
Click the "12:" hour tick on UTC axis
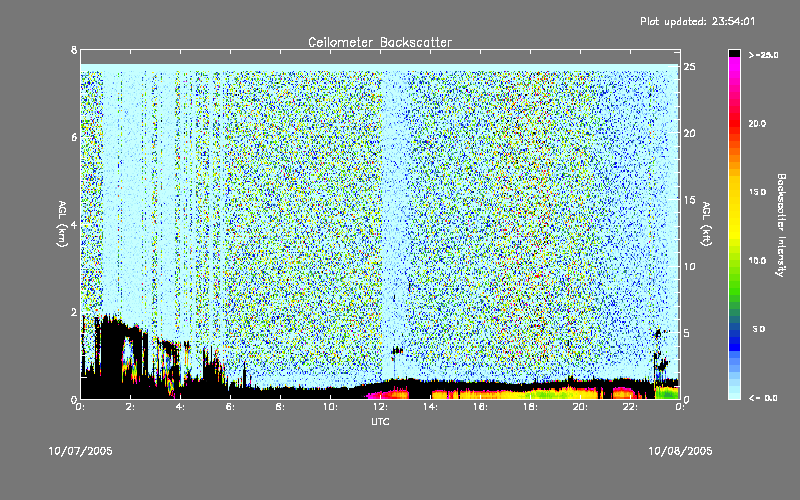click(380, 407)
